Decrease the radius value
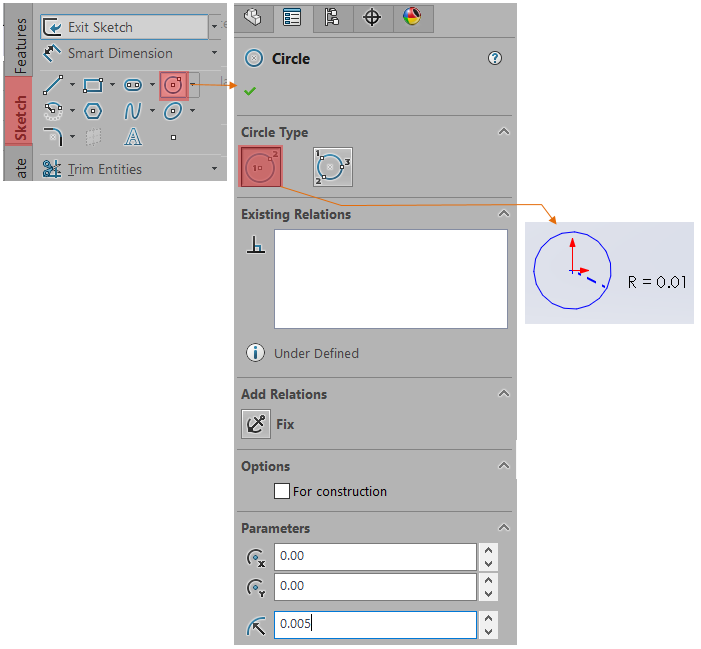 (x=488, y=632)
